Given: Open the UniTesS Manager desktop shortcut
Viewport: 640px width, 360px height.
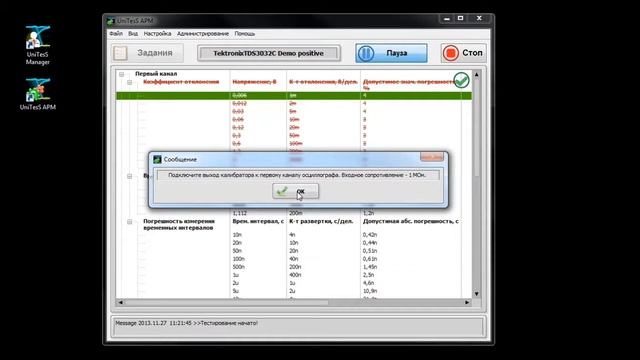Looking at the screenshot, I should pos(38,45).
